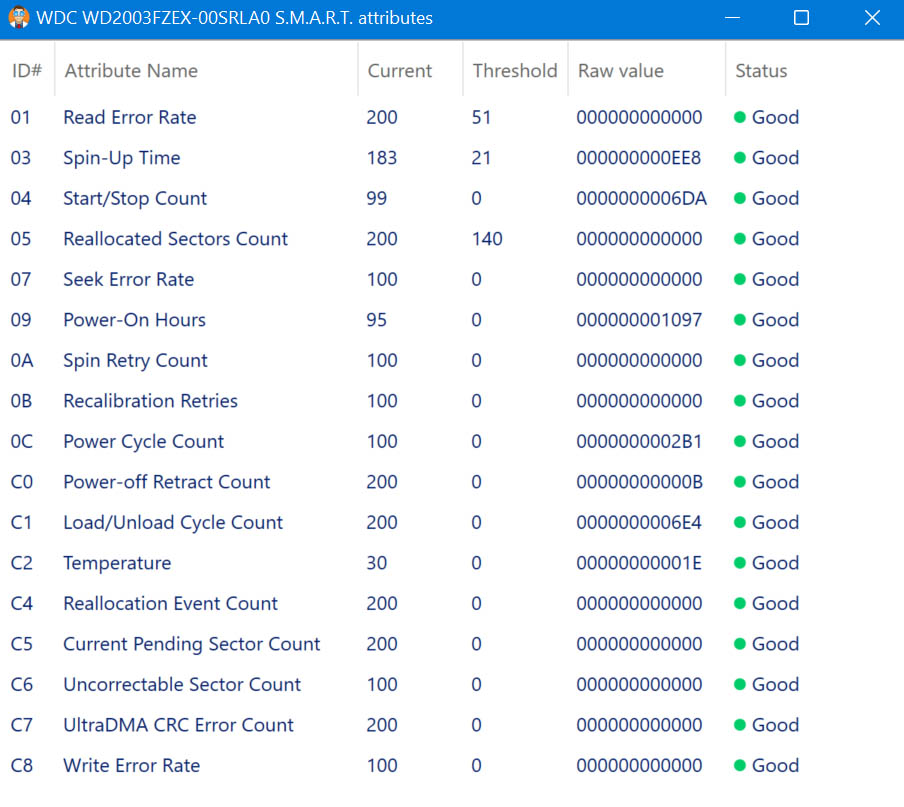Image resolution: width=904 pixels, height=807 pixels.
Task: Click ID 0B in the ID column
Action: [21, 401]
